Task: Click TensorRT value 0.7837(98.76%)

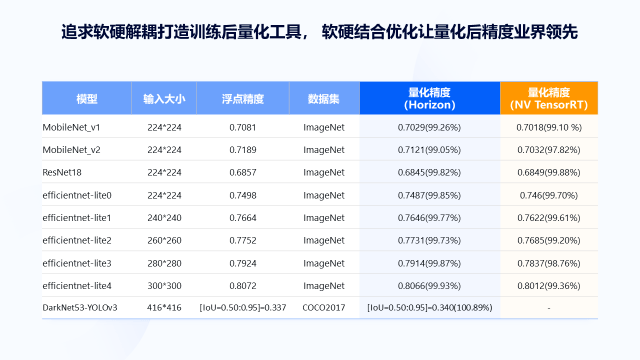Action: click(549, 263)
